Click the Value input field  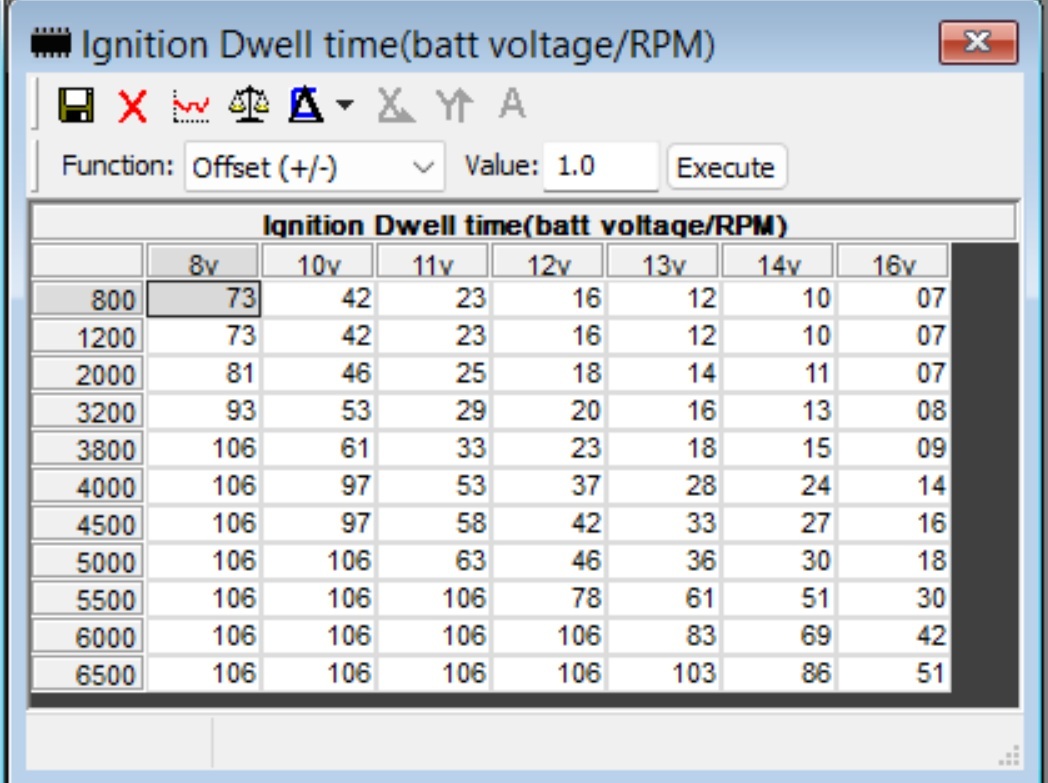[601, 167]
